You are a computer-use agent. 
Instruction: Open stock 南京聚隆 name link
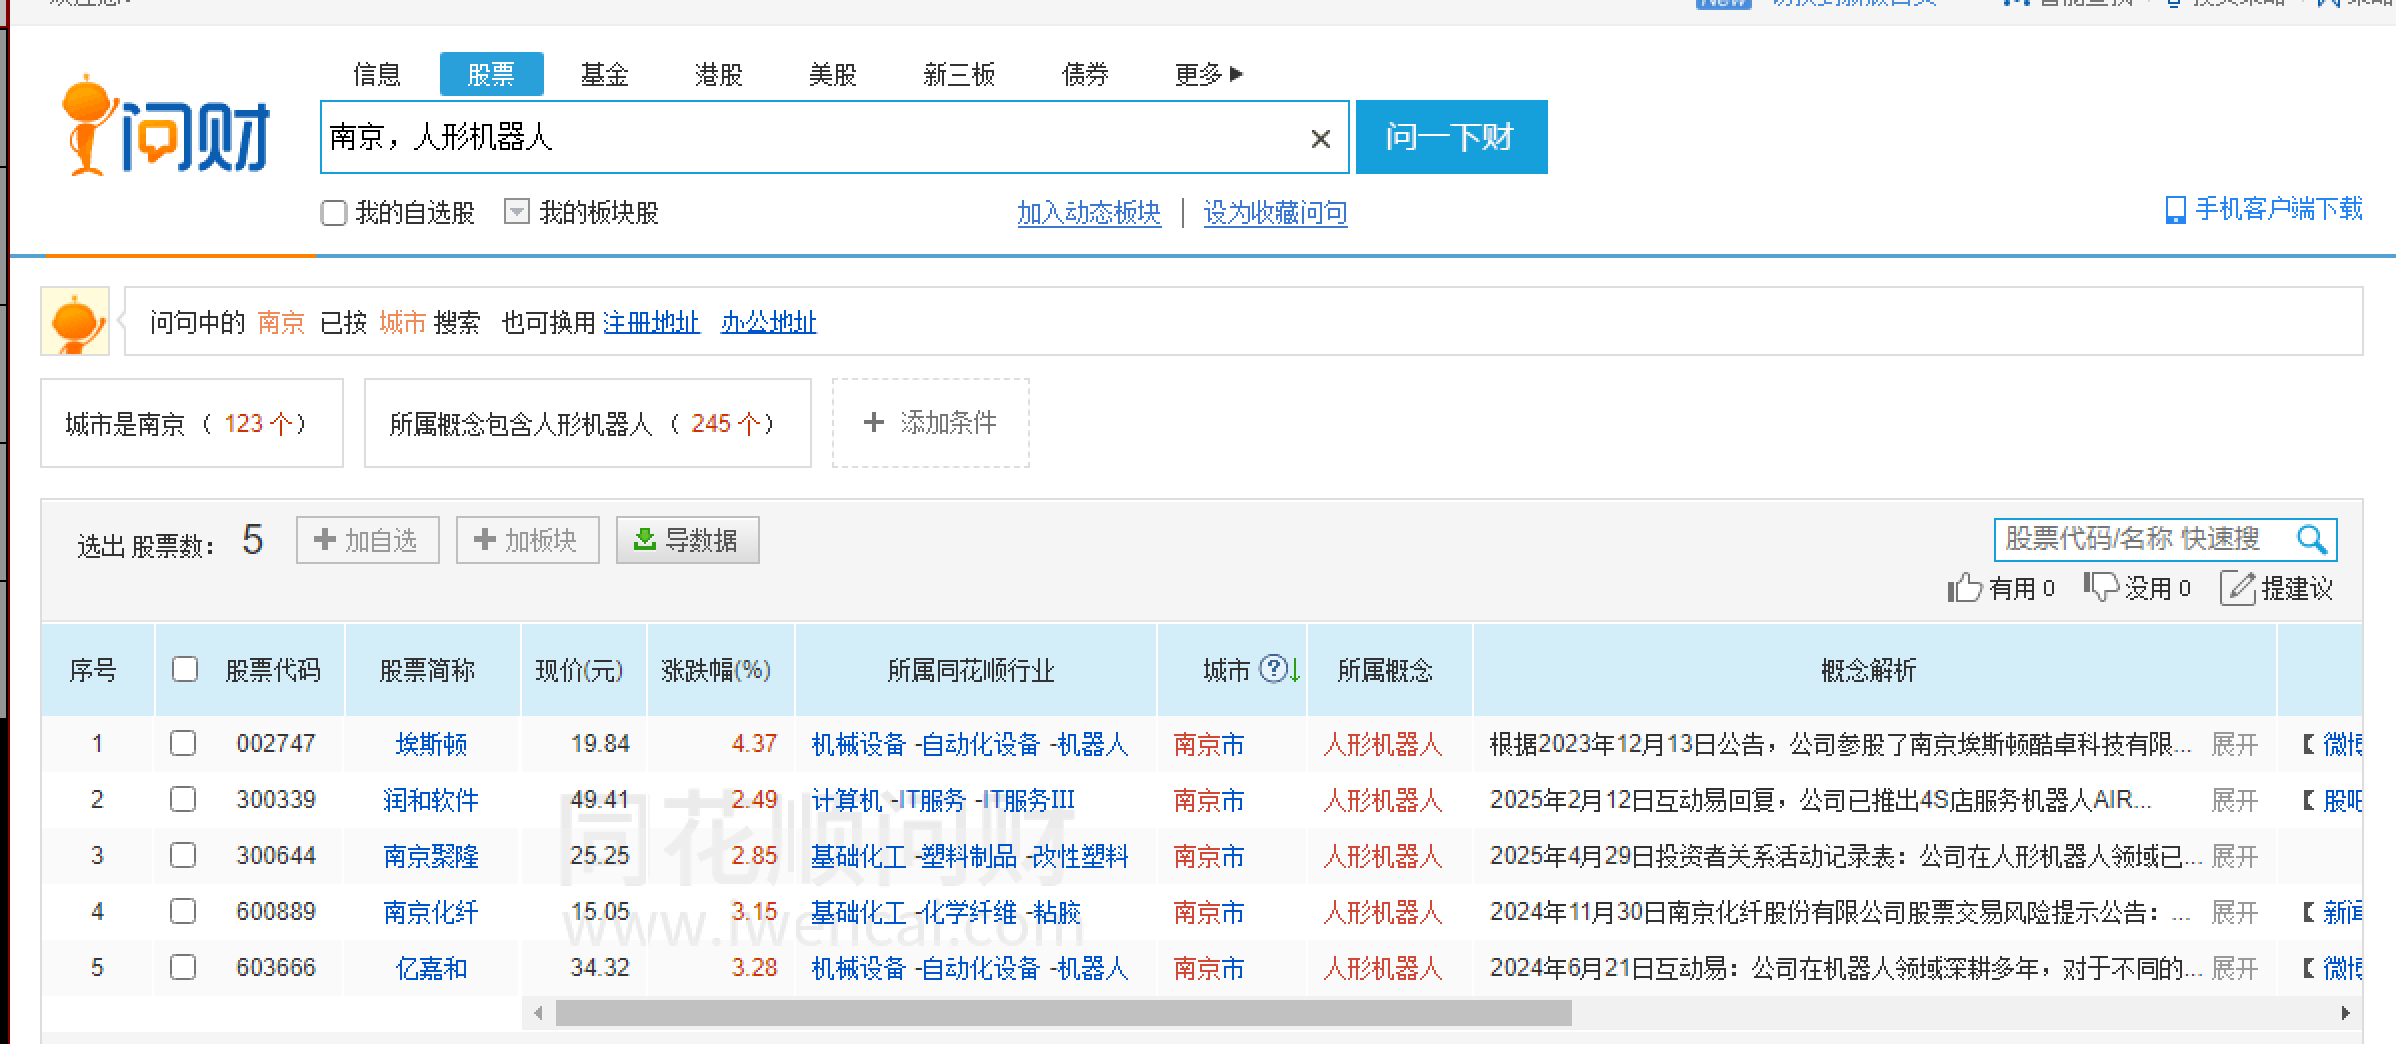431,856
